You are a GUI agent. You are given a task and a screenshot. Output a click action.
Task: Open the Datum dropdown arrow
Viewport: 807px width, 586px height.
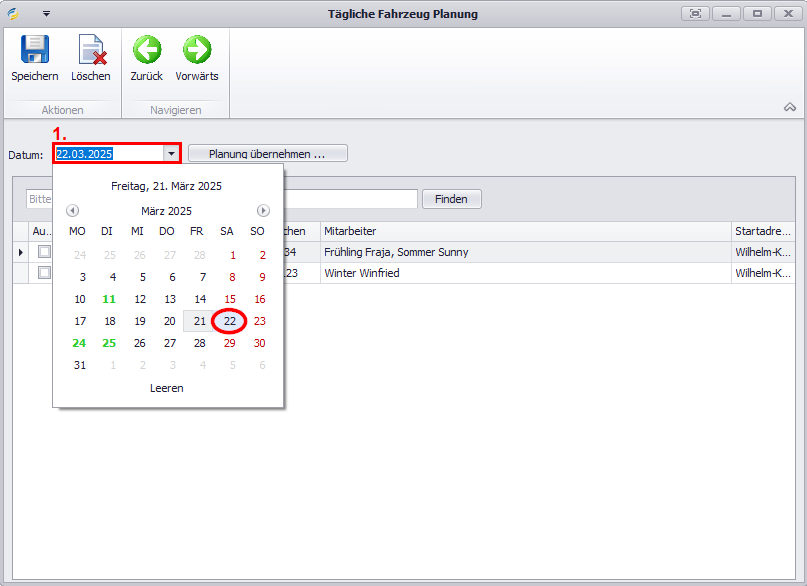(172, 154)
